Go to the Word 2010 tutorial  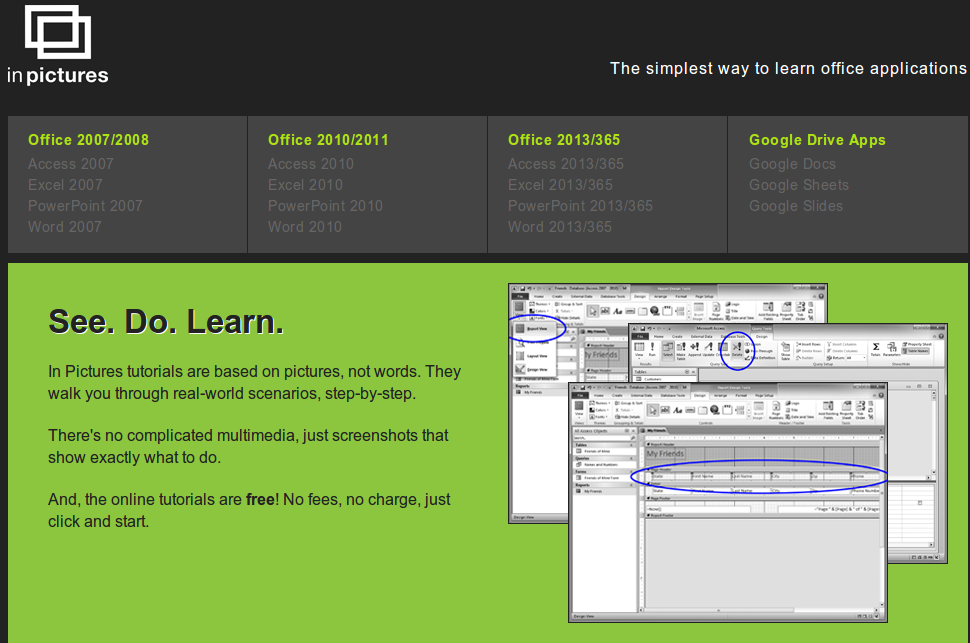(305, 227)
